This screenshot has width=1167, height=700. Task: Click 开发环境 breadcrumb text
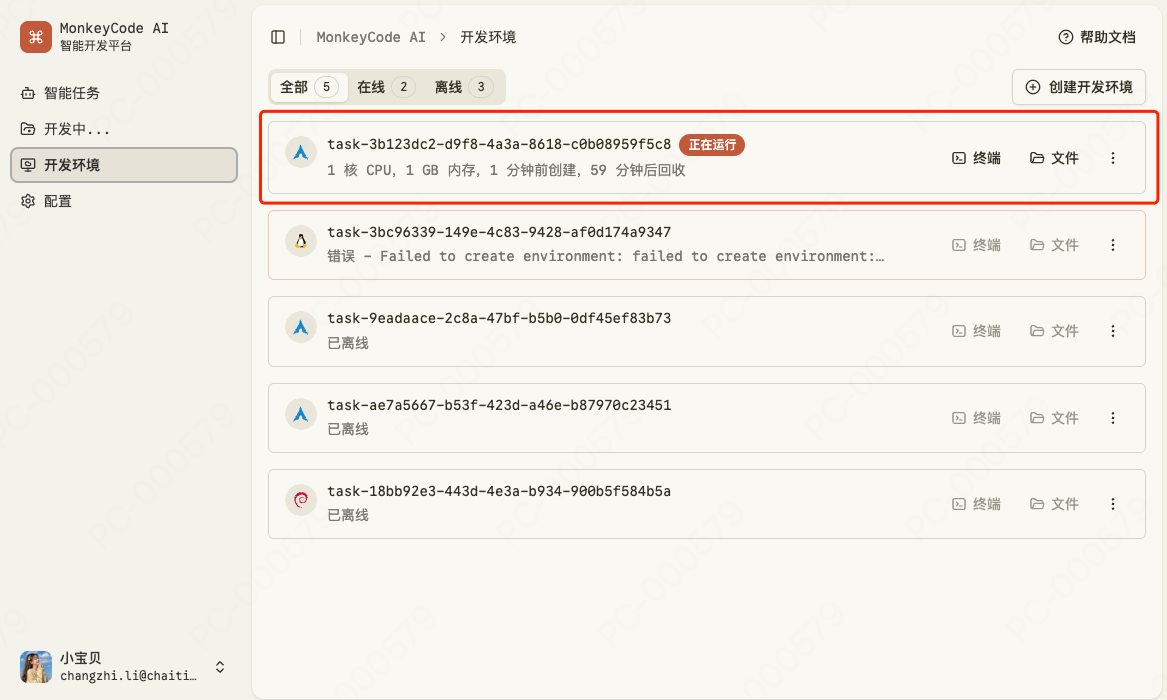(488, 37)
